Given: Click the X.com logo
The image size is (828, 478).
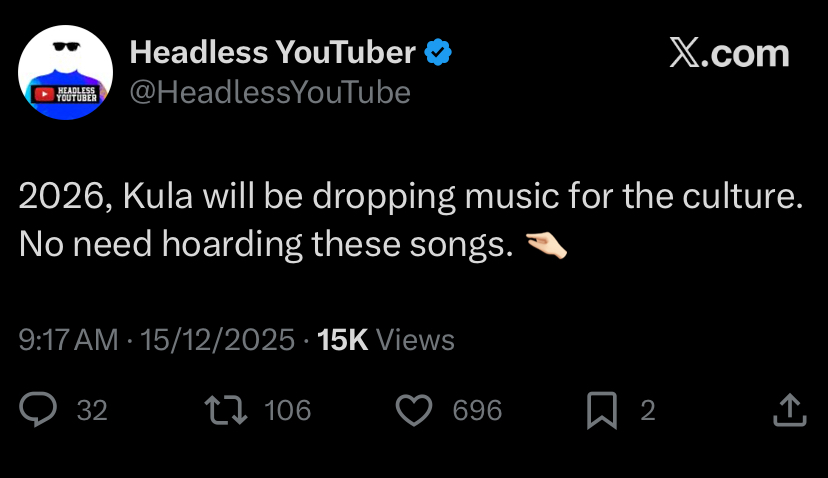Looking at the screenshot, I should pyautogui.click(x=729, y=54).
